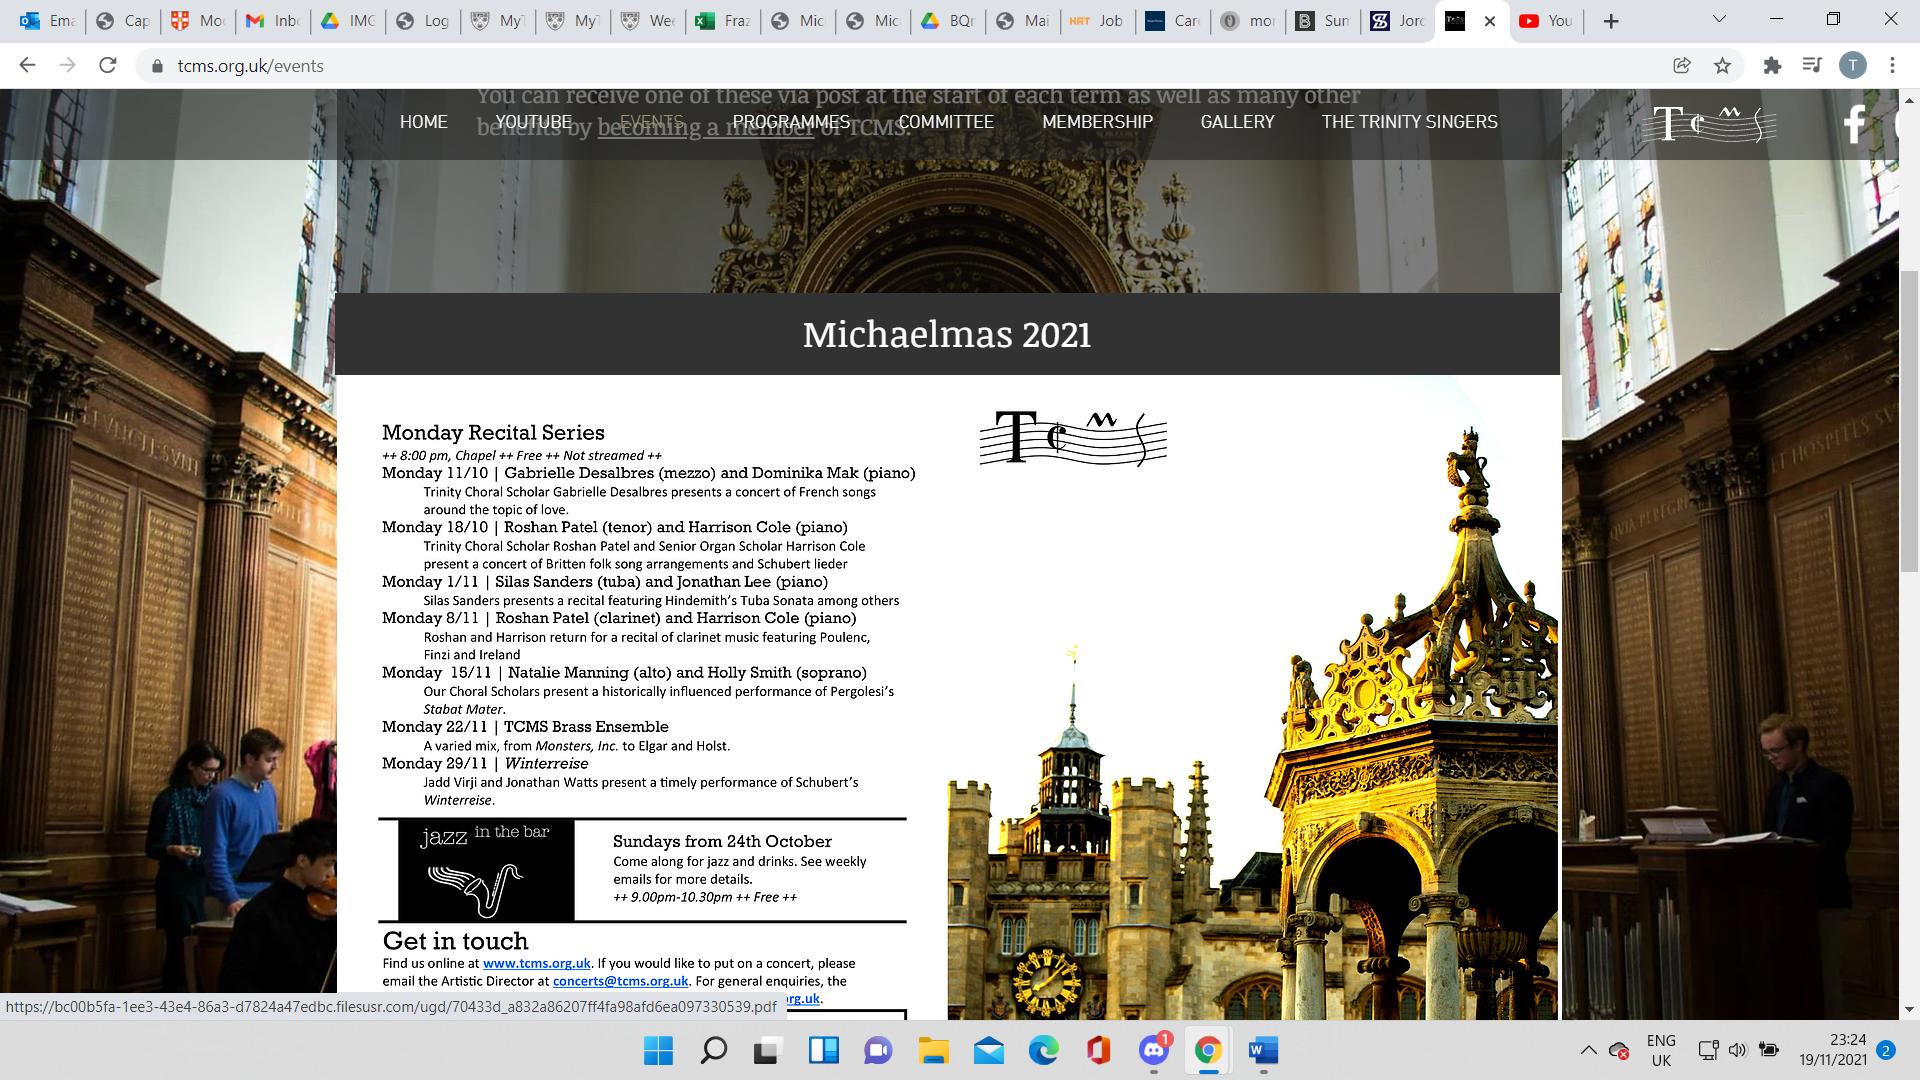1920x1080 pixels.
Task: Click the share page icon
Action: (x=1682, y=66)
